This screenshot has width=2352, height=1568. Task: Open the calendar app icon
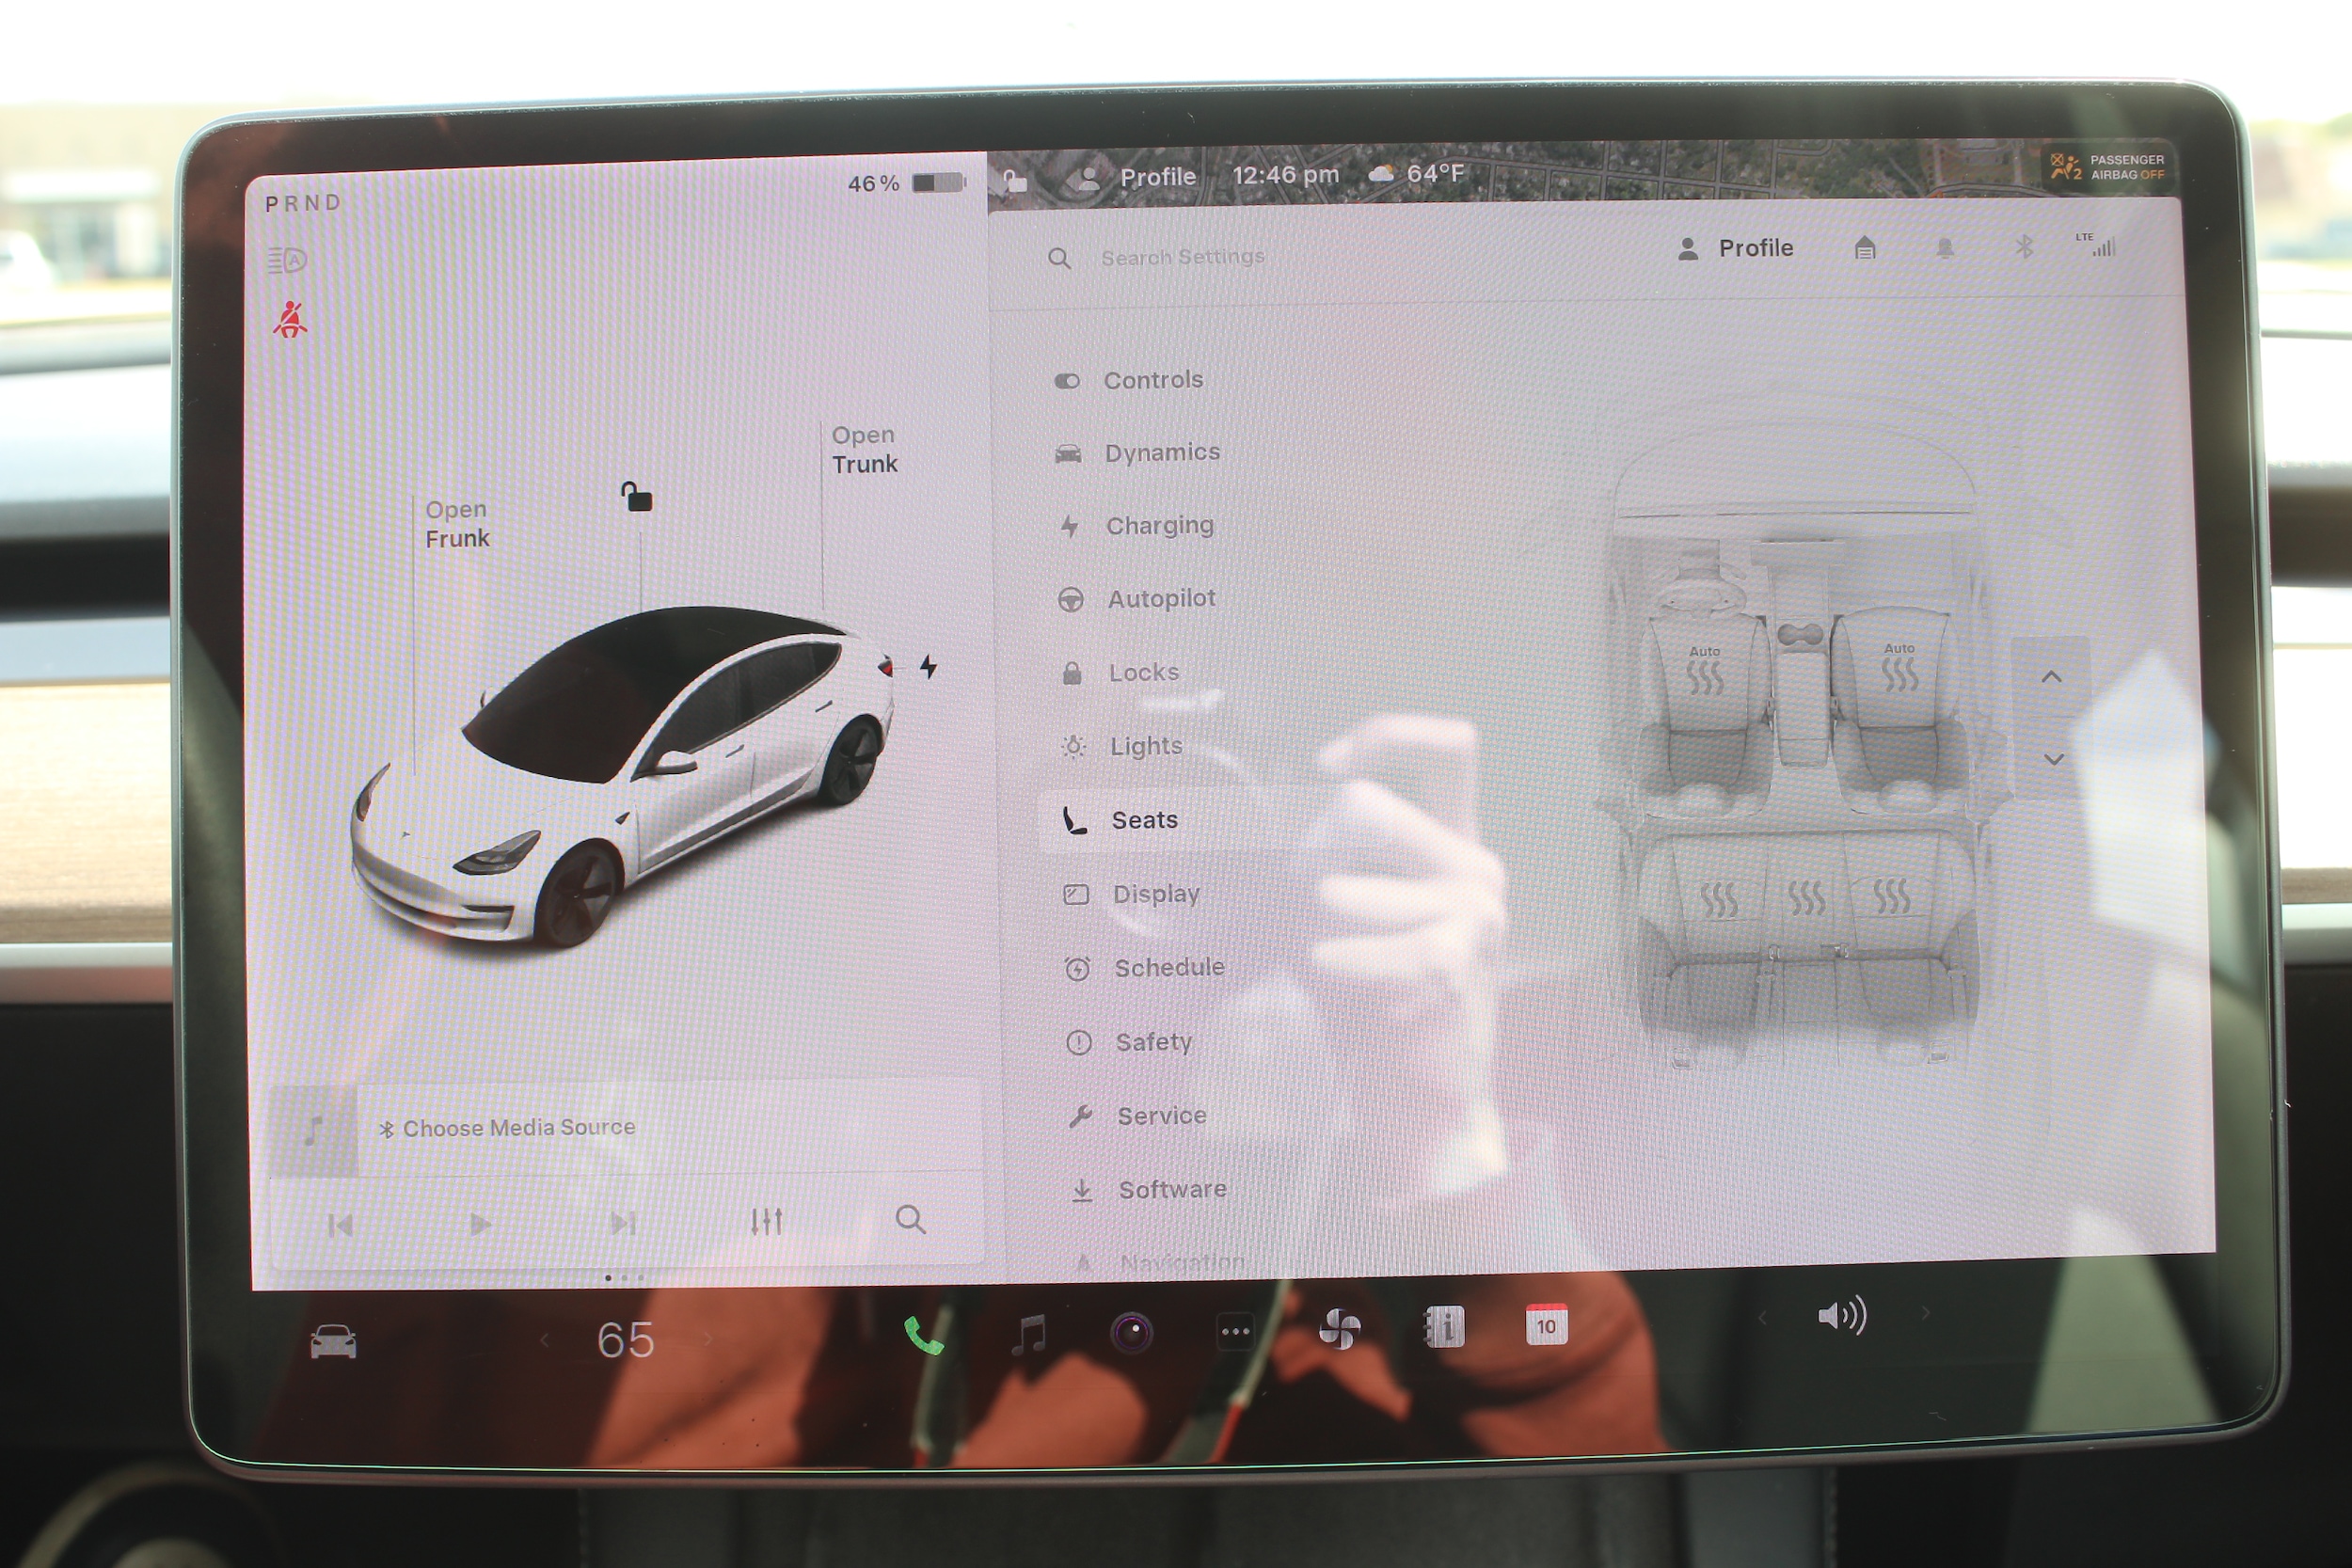pyautogui.click(x=1545, y=1325)
